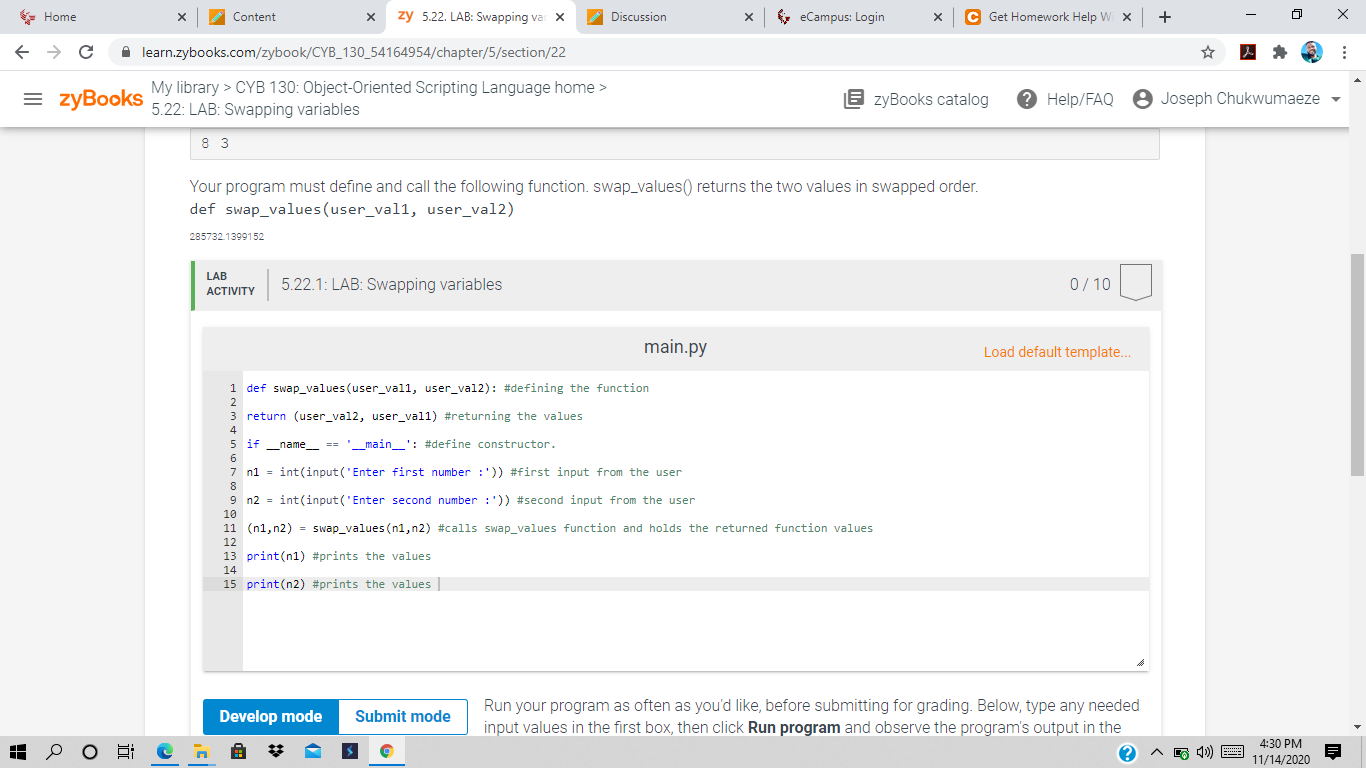Open the Windows notification center

coord(1333,751)
